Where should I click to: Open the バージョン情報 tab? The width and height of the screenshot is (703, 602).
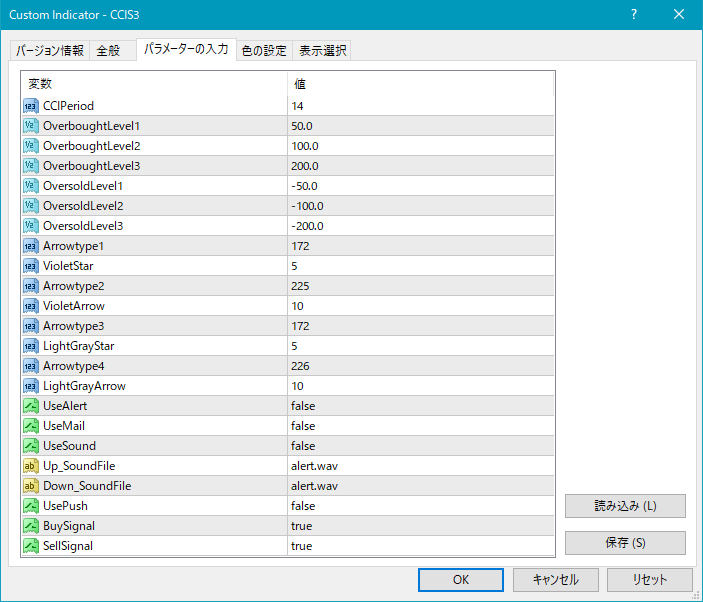pos(50,50)
